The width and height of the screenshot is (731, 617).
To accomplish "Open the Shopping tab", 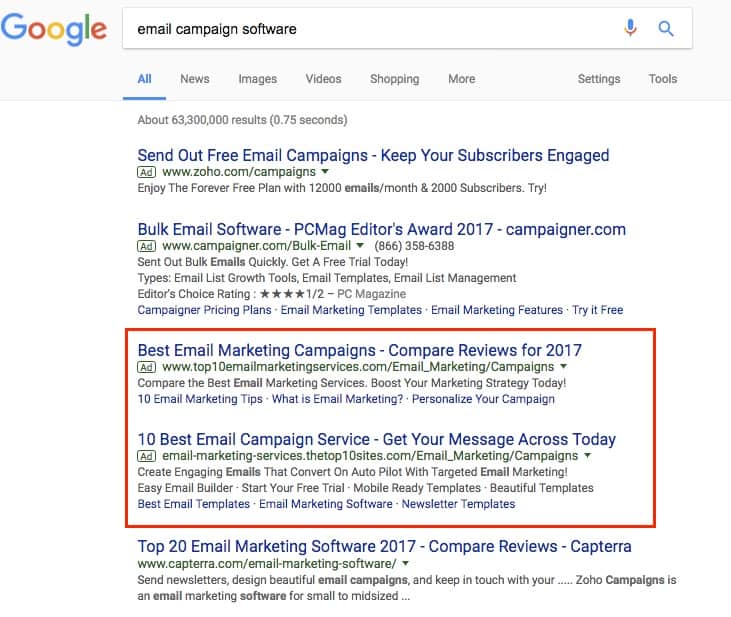I will (394, 79).
